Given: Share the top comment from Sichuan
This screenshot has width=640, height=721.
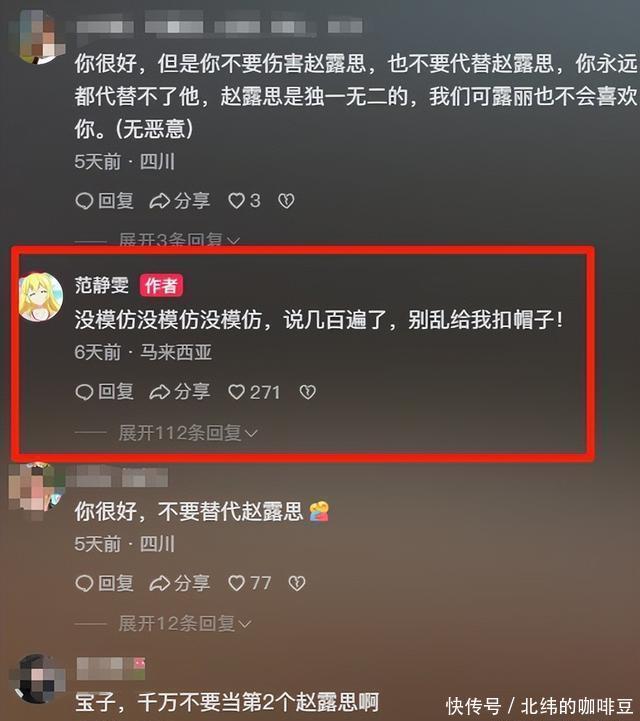Looking at the screenshot, I should [x=180, y=201].
